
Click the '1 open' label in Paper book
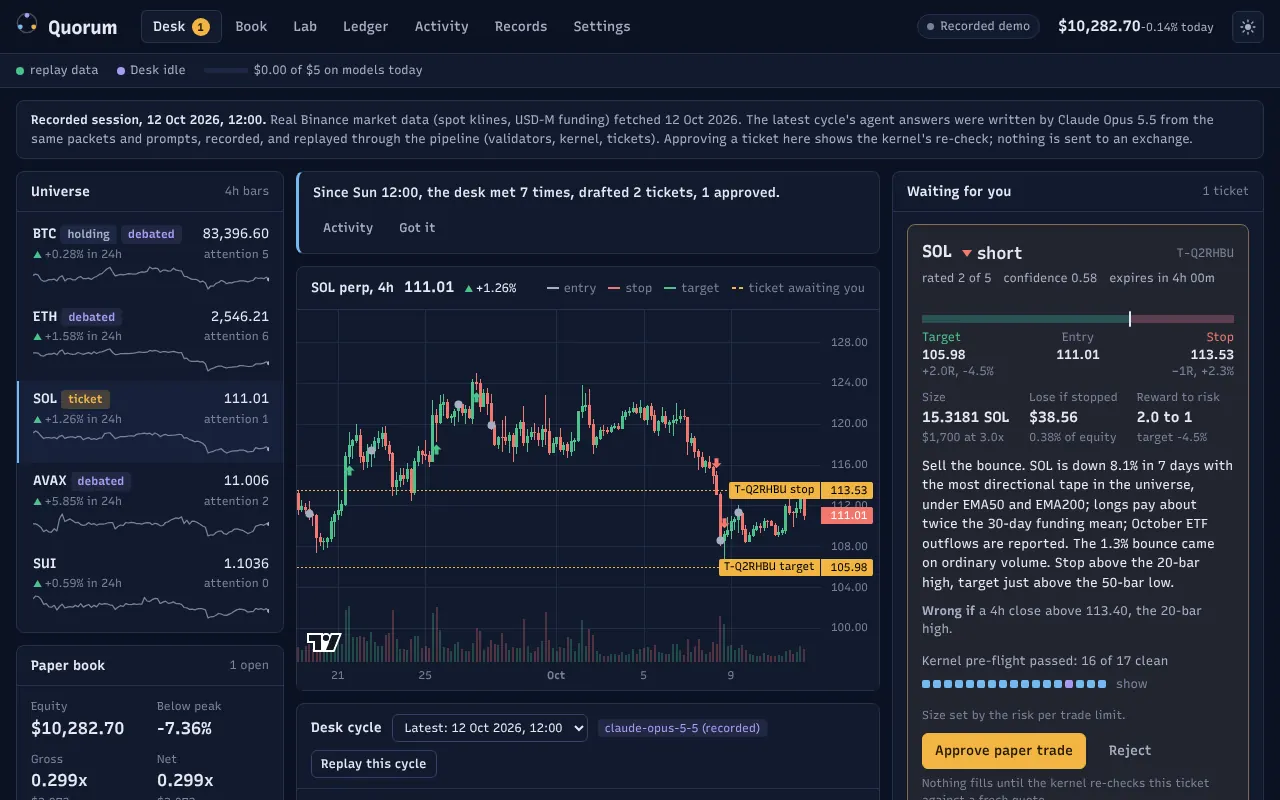[249, 665]
